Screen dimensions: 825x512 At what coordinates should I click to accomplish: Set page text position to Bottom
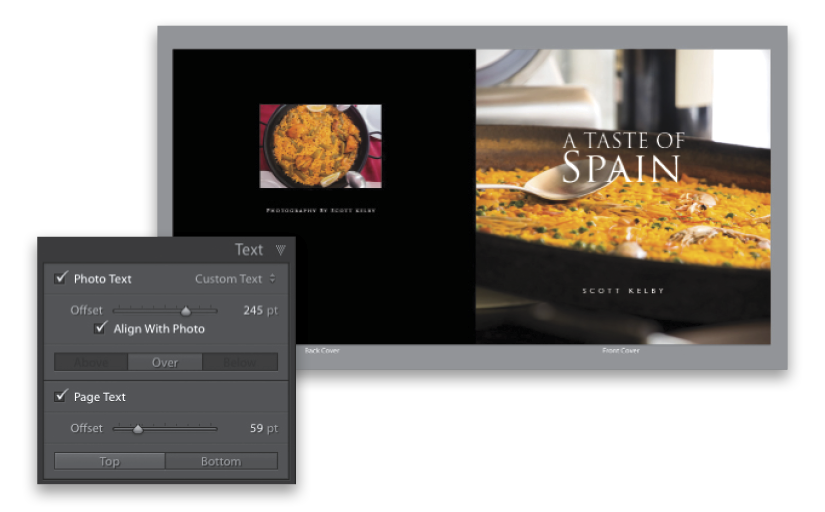click(221, 461)
